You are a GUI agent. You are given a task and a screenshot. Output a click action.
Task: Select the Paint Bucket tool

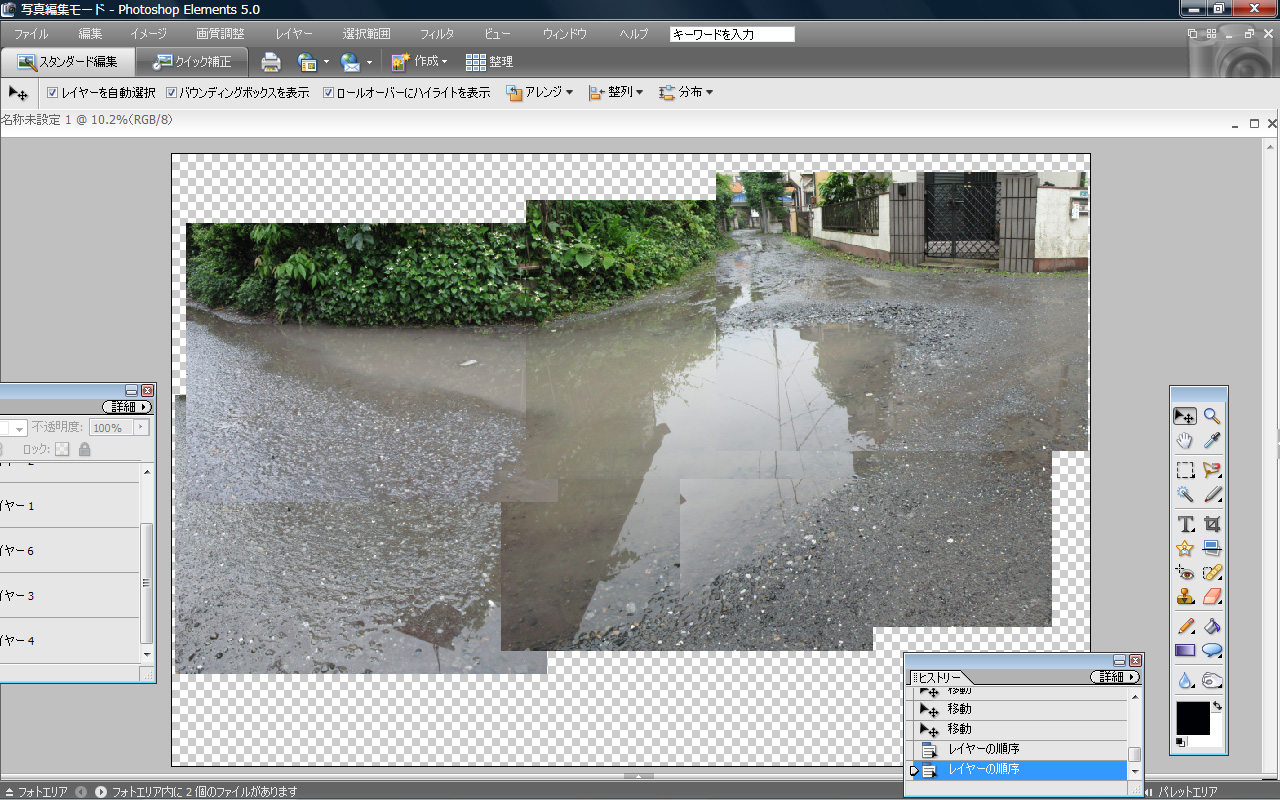tap(1212, 627)
